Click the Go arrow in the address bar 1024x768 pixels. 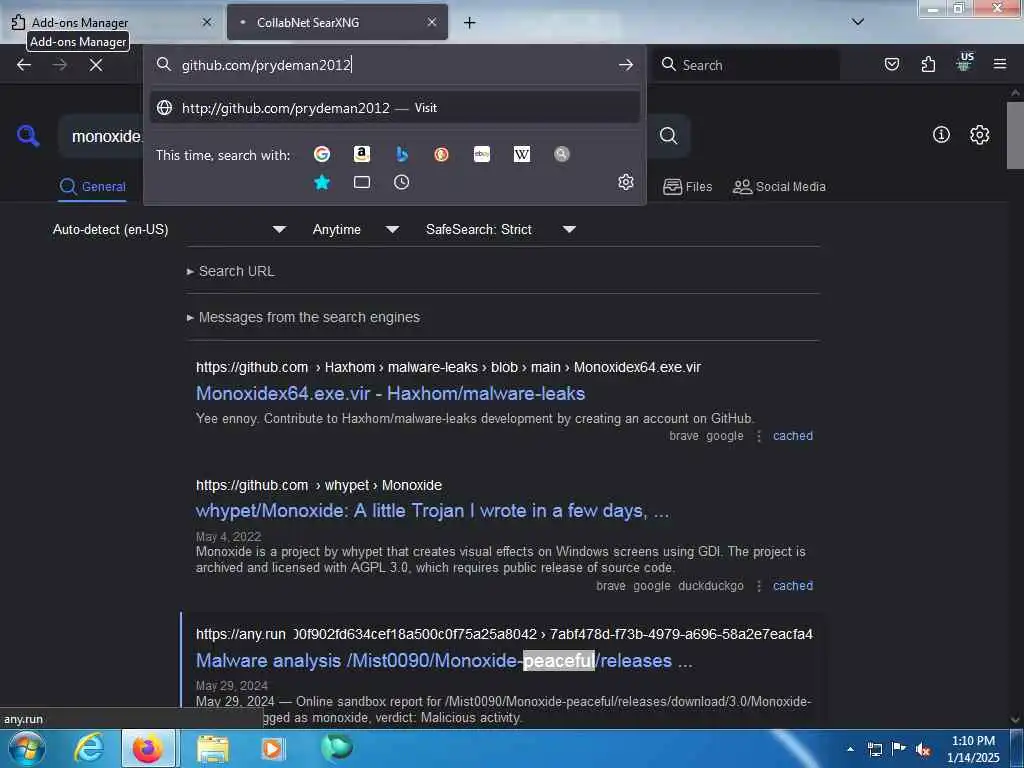(626, 65)
